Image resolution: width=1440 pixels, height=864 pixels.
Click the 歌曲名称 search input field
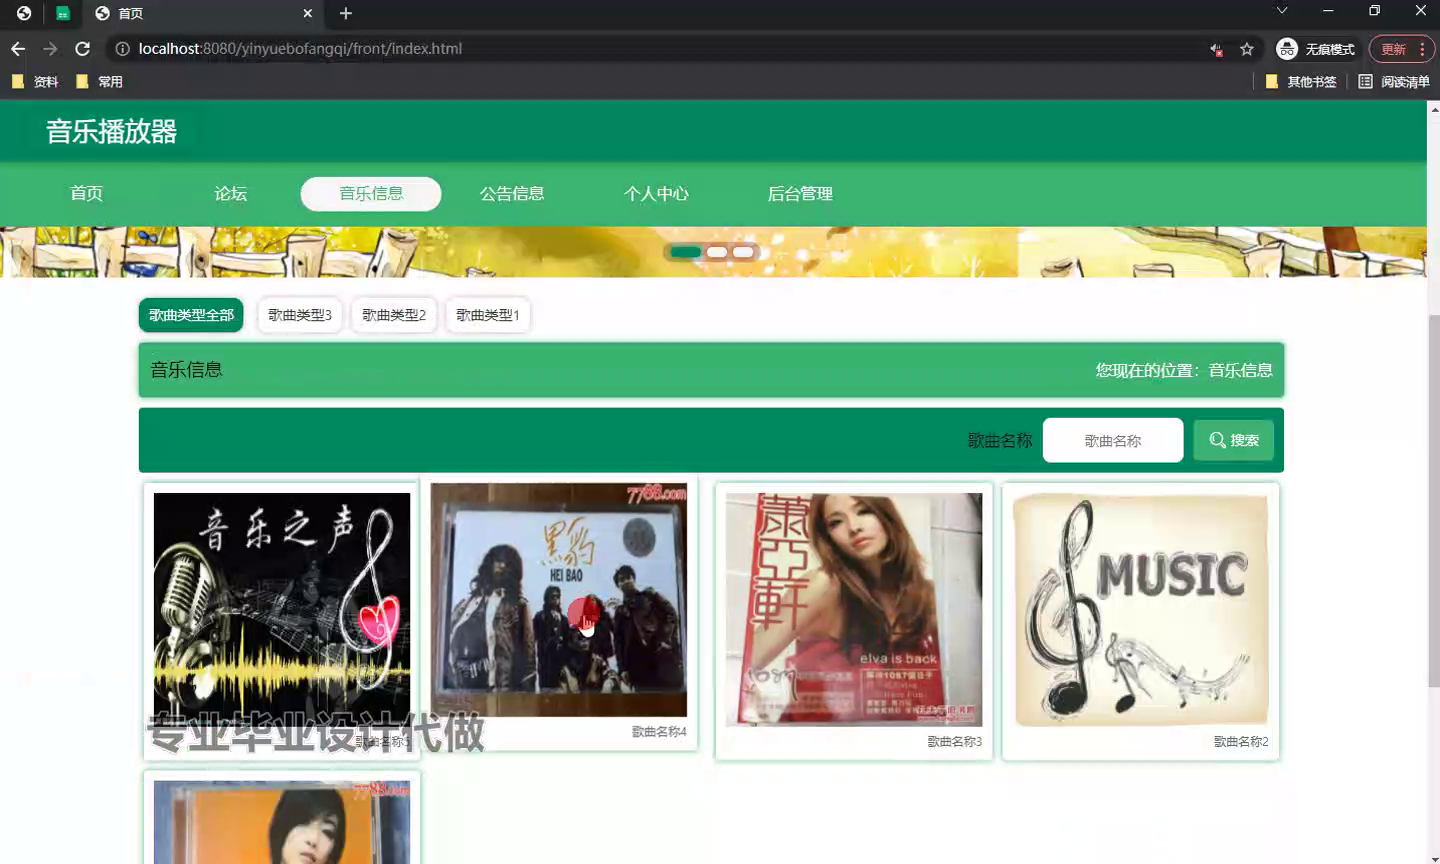(1113, 441)
